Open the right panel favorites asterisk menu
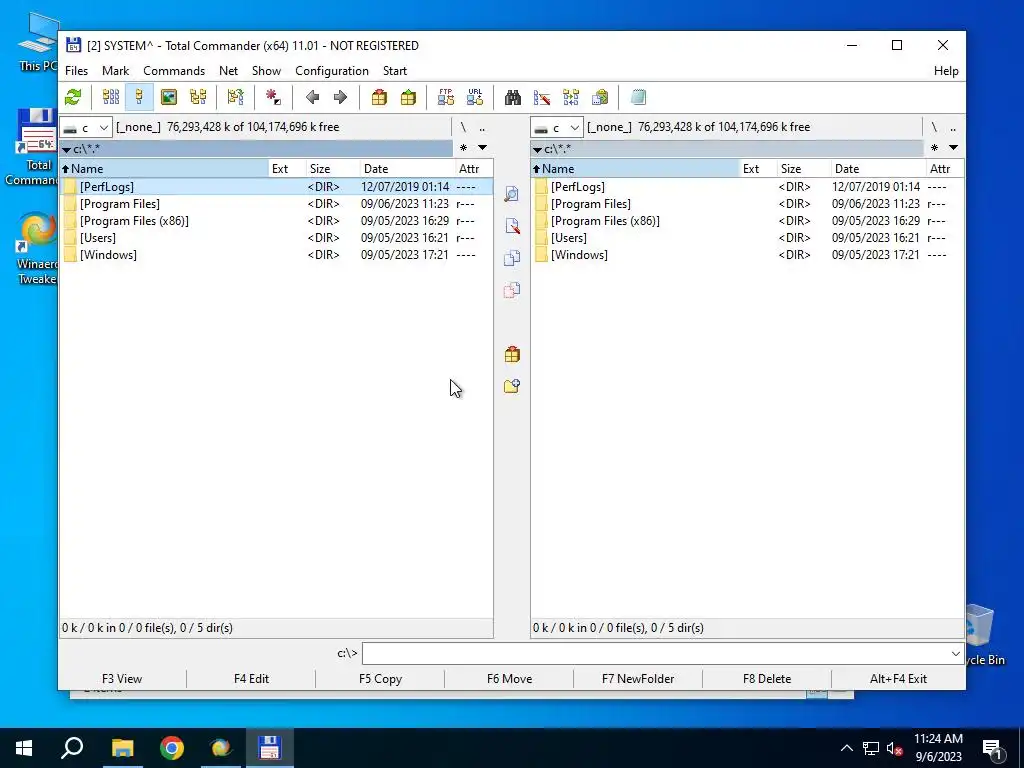The width and height of the screenshot is (1024, 768). (x=935, y=148)
